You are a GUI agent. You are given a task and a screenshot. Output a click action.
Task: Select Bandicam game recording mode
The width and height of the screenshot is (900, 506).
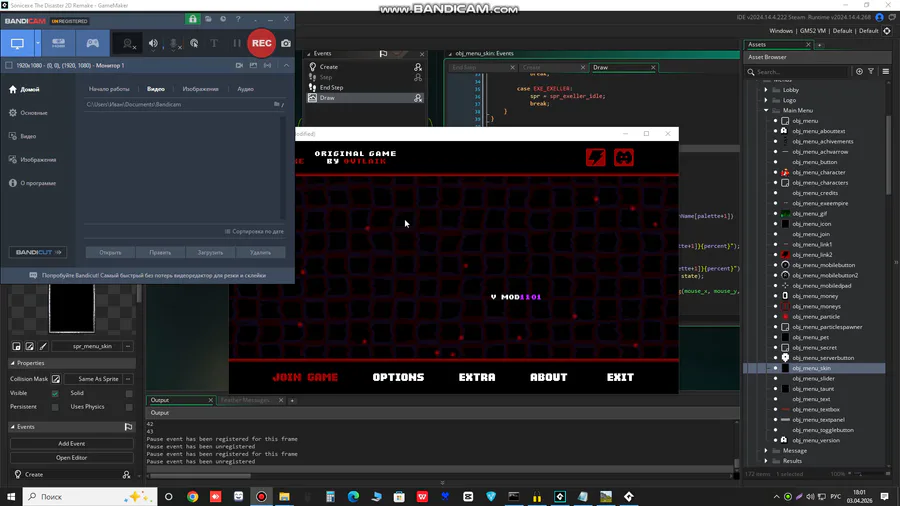click(x=92, y=44)
